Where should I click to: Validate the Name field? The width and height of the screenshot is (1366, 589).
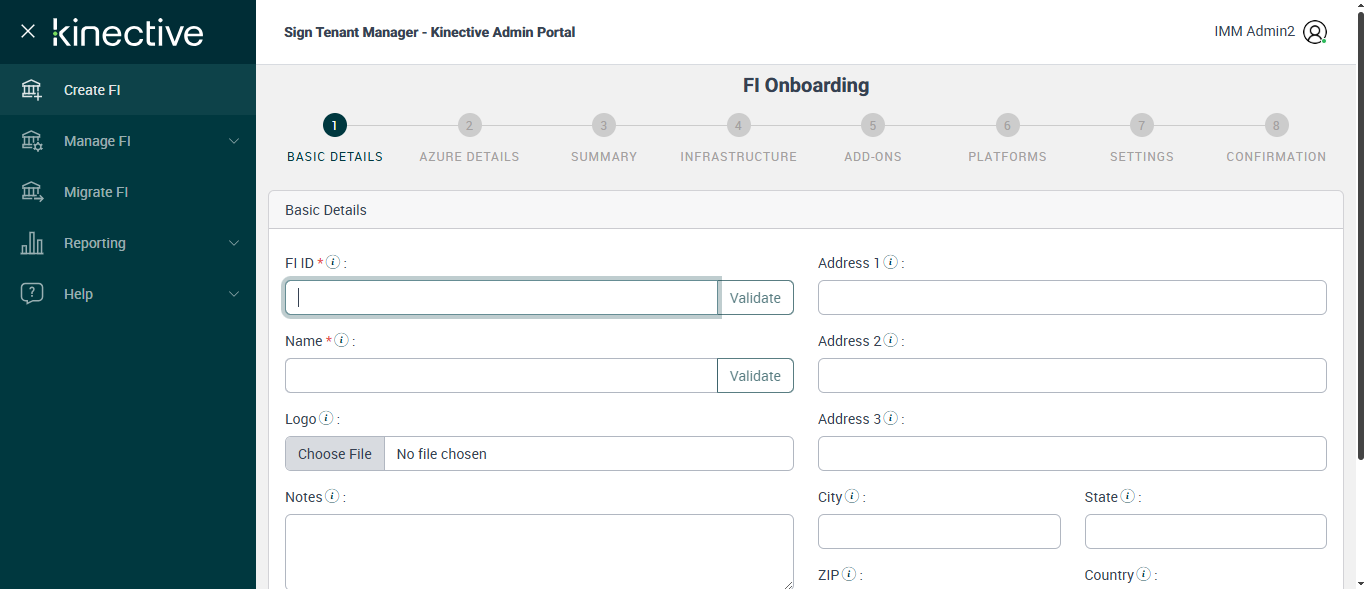(755, 376)
